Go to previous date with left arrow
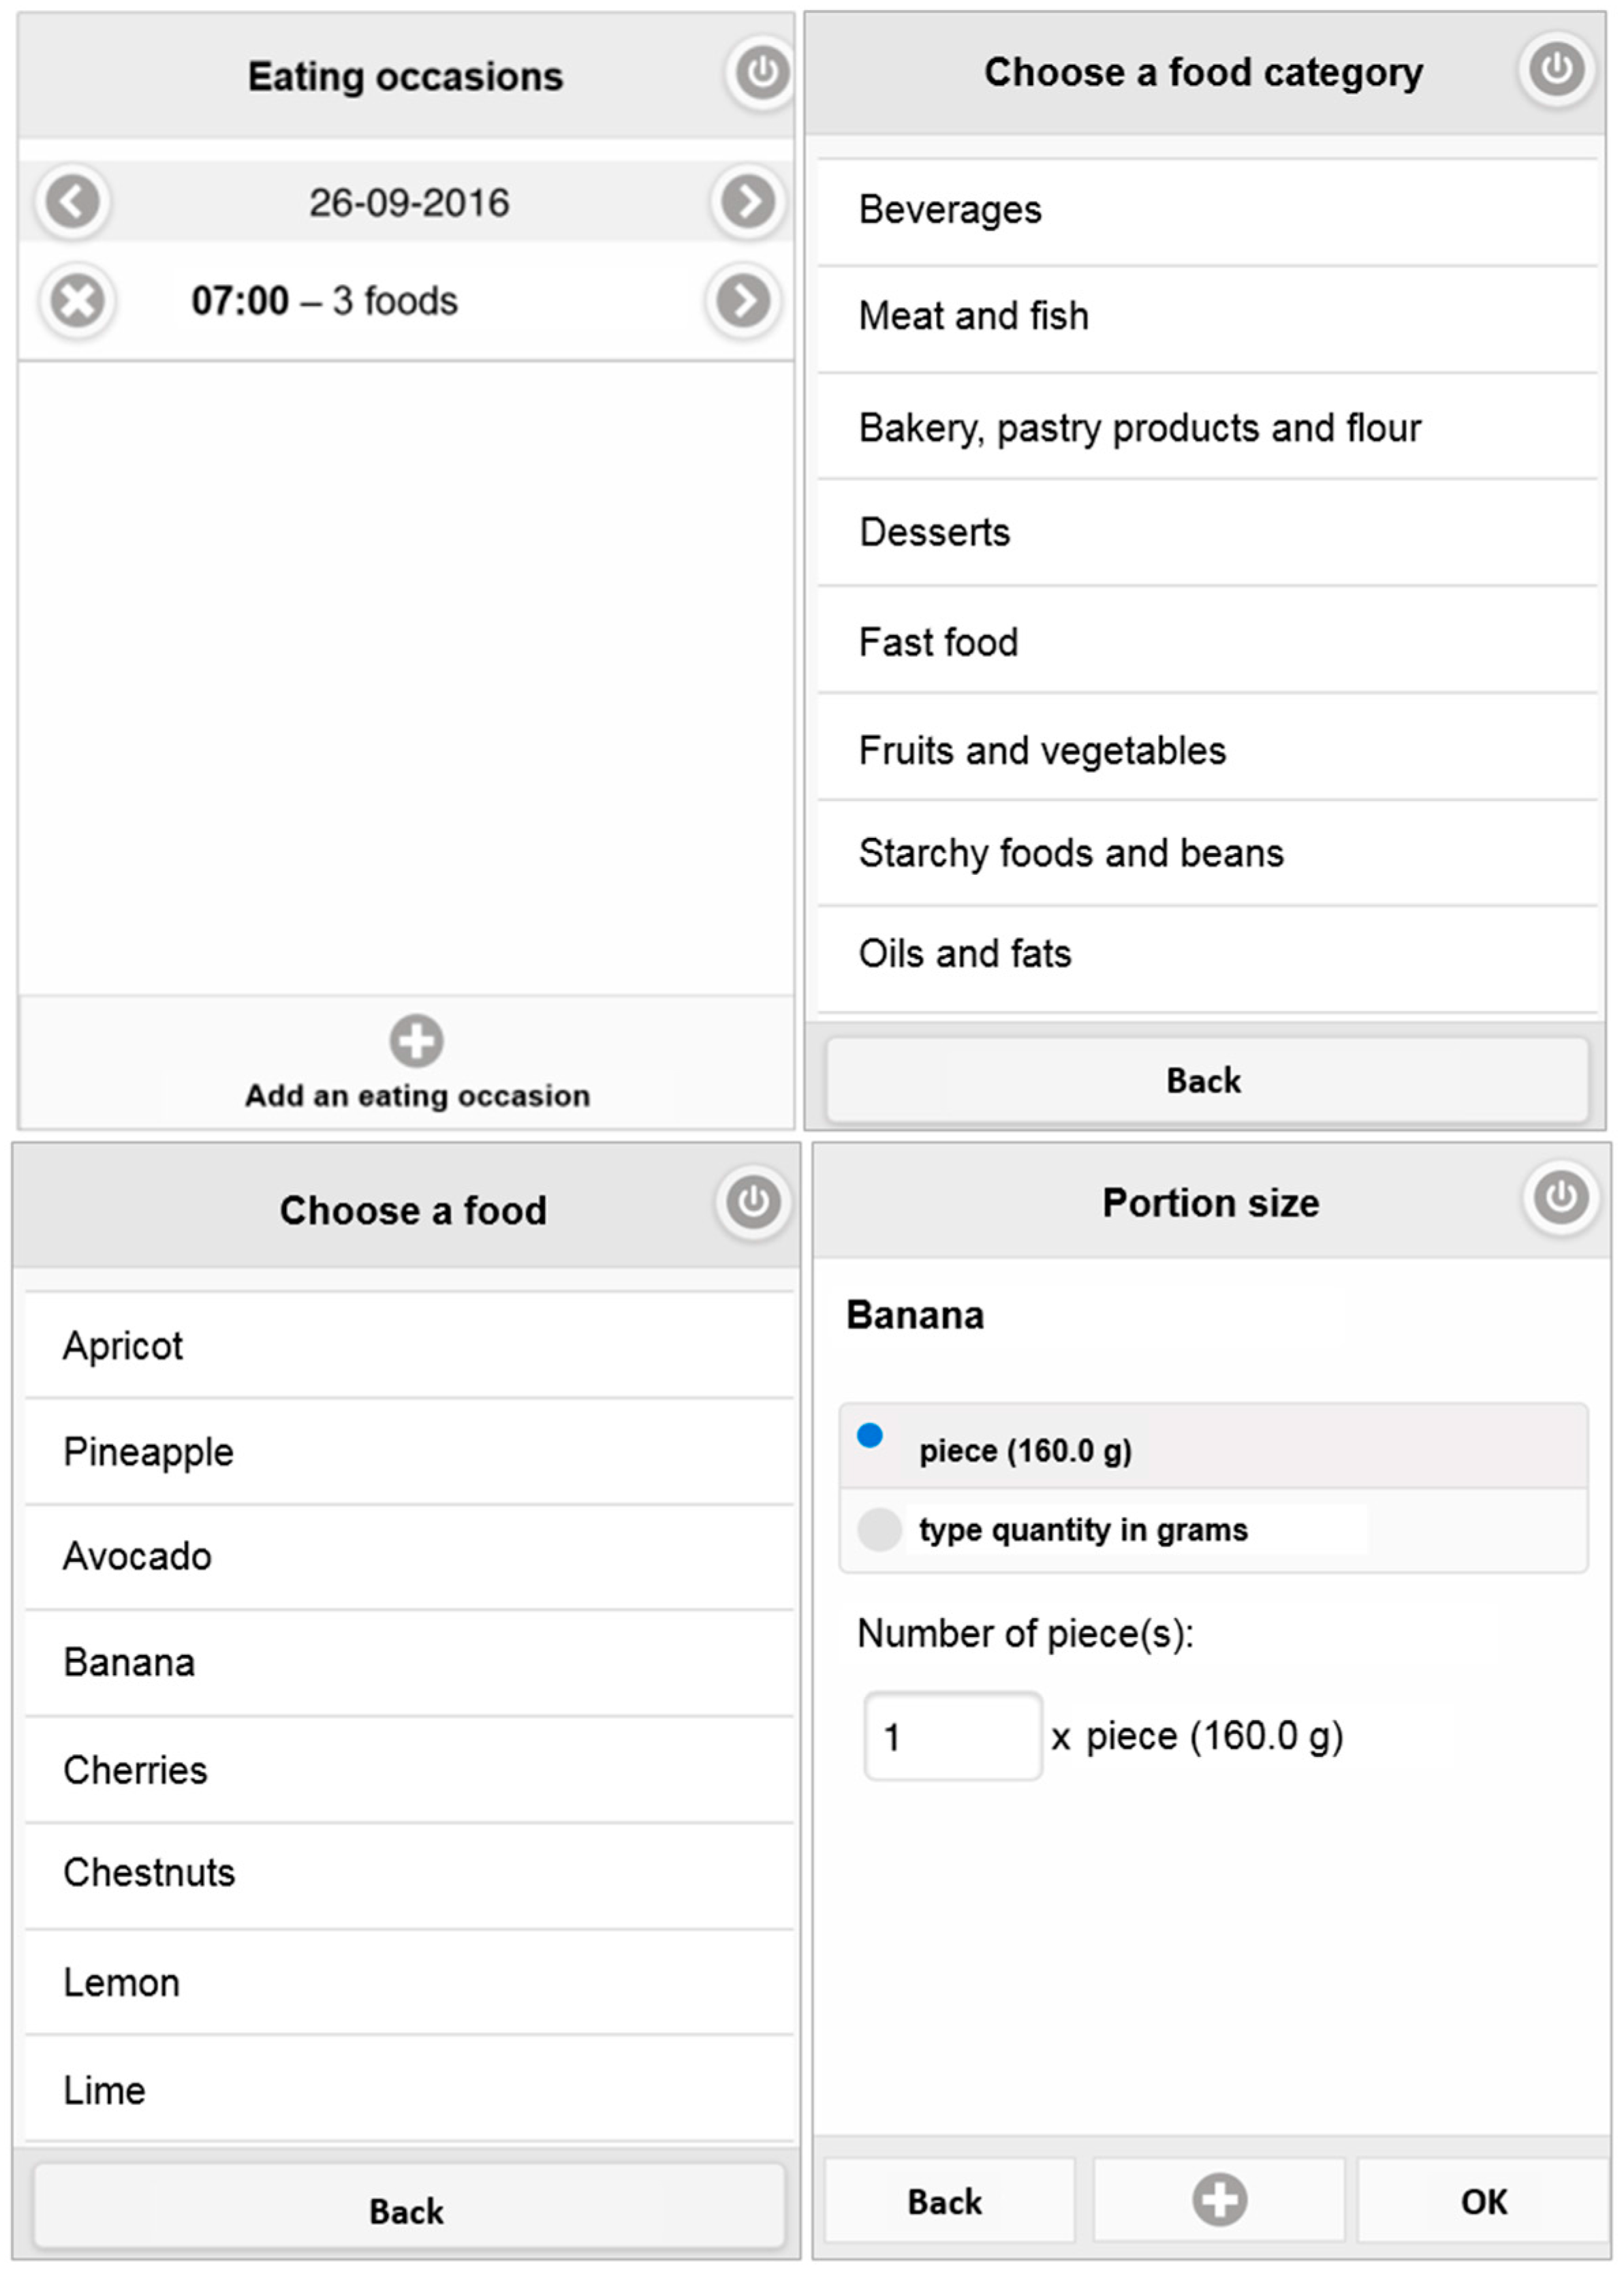 [73, 201]
